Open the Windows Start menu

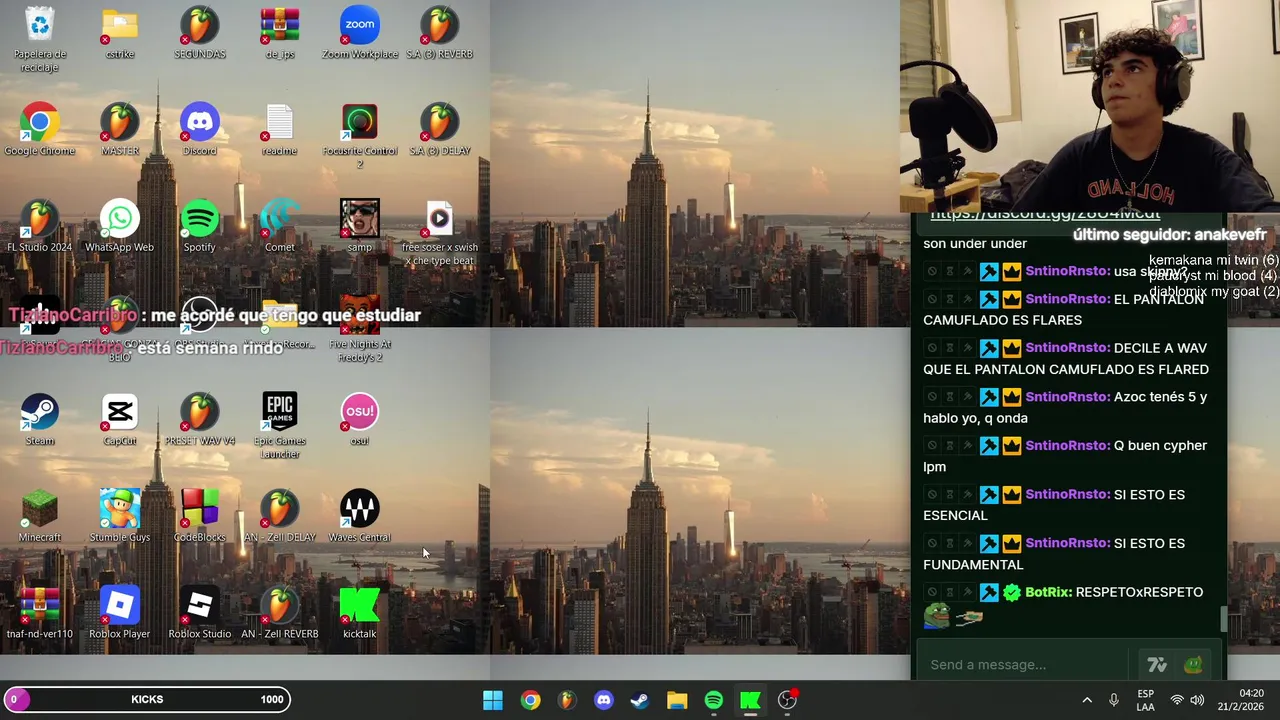493,700
